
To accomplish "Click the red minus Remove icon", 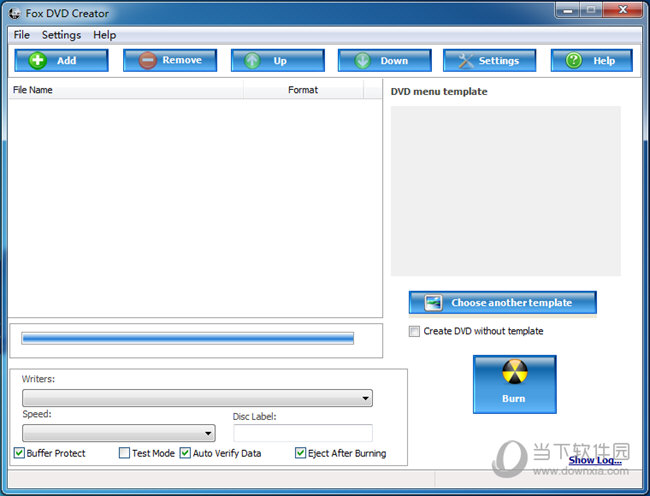I will click(x=148, y=60).
